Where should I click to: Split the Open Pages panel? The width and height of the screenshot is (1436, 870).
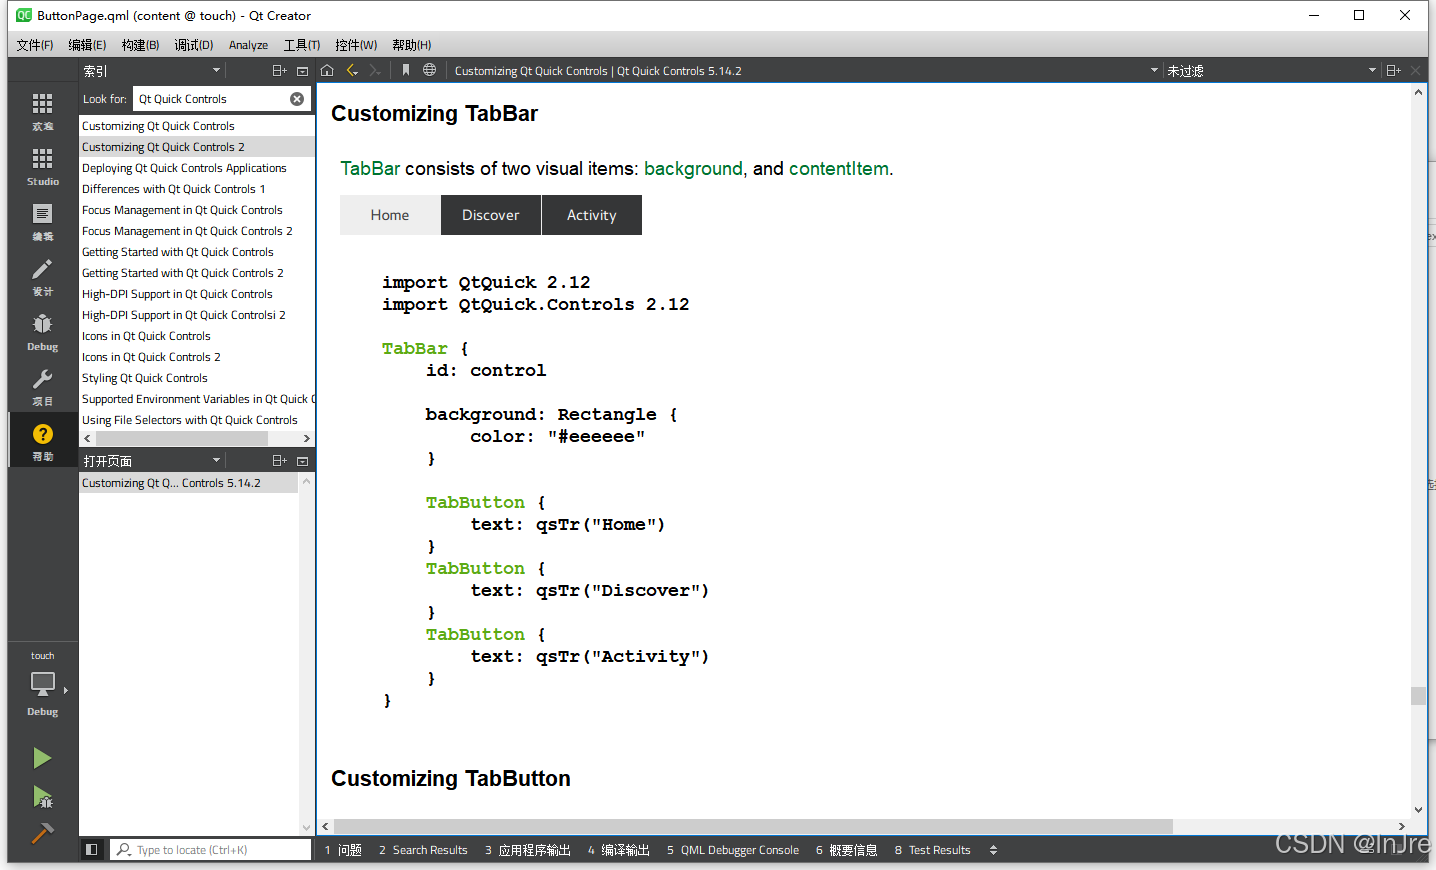pos(279,461)
